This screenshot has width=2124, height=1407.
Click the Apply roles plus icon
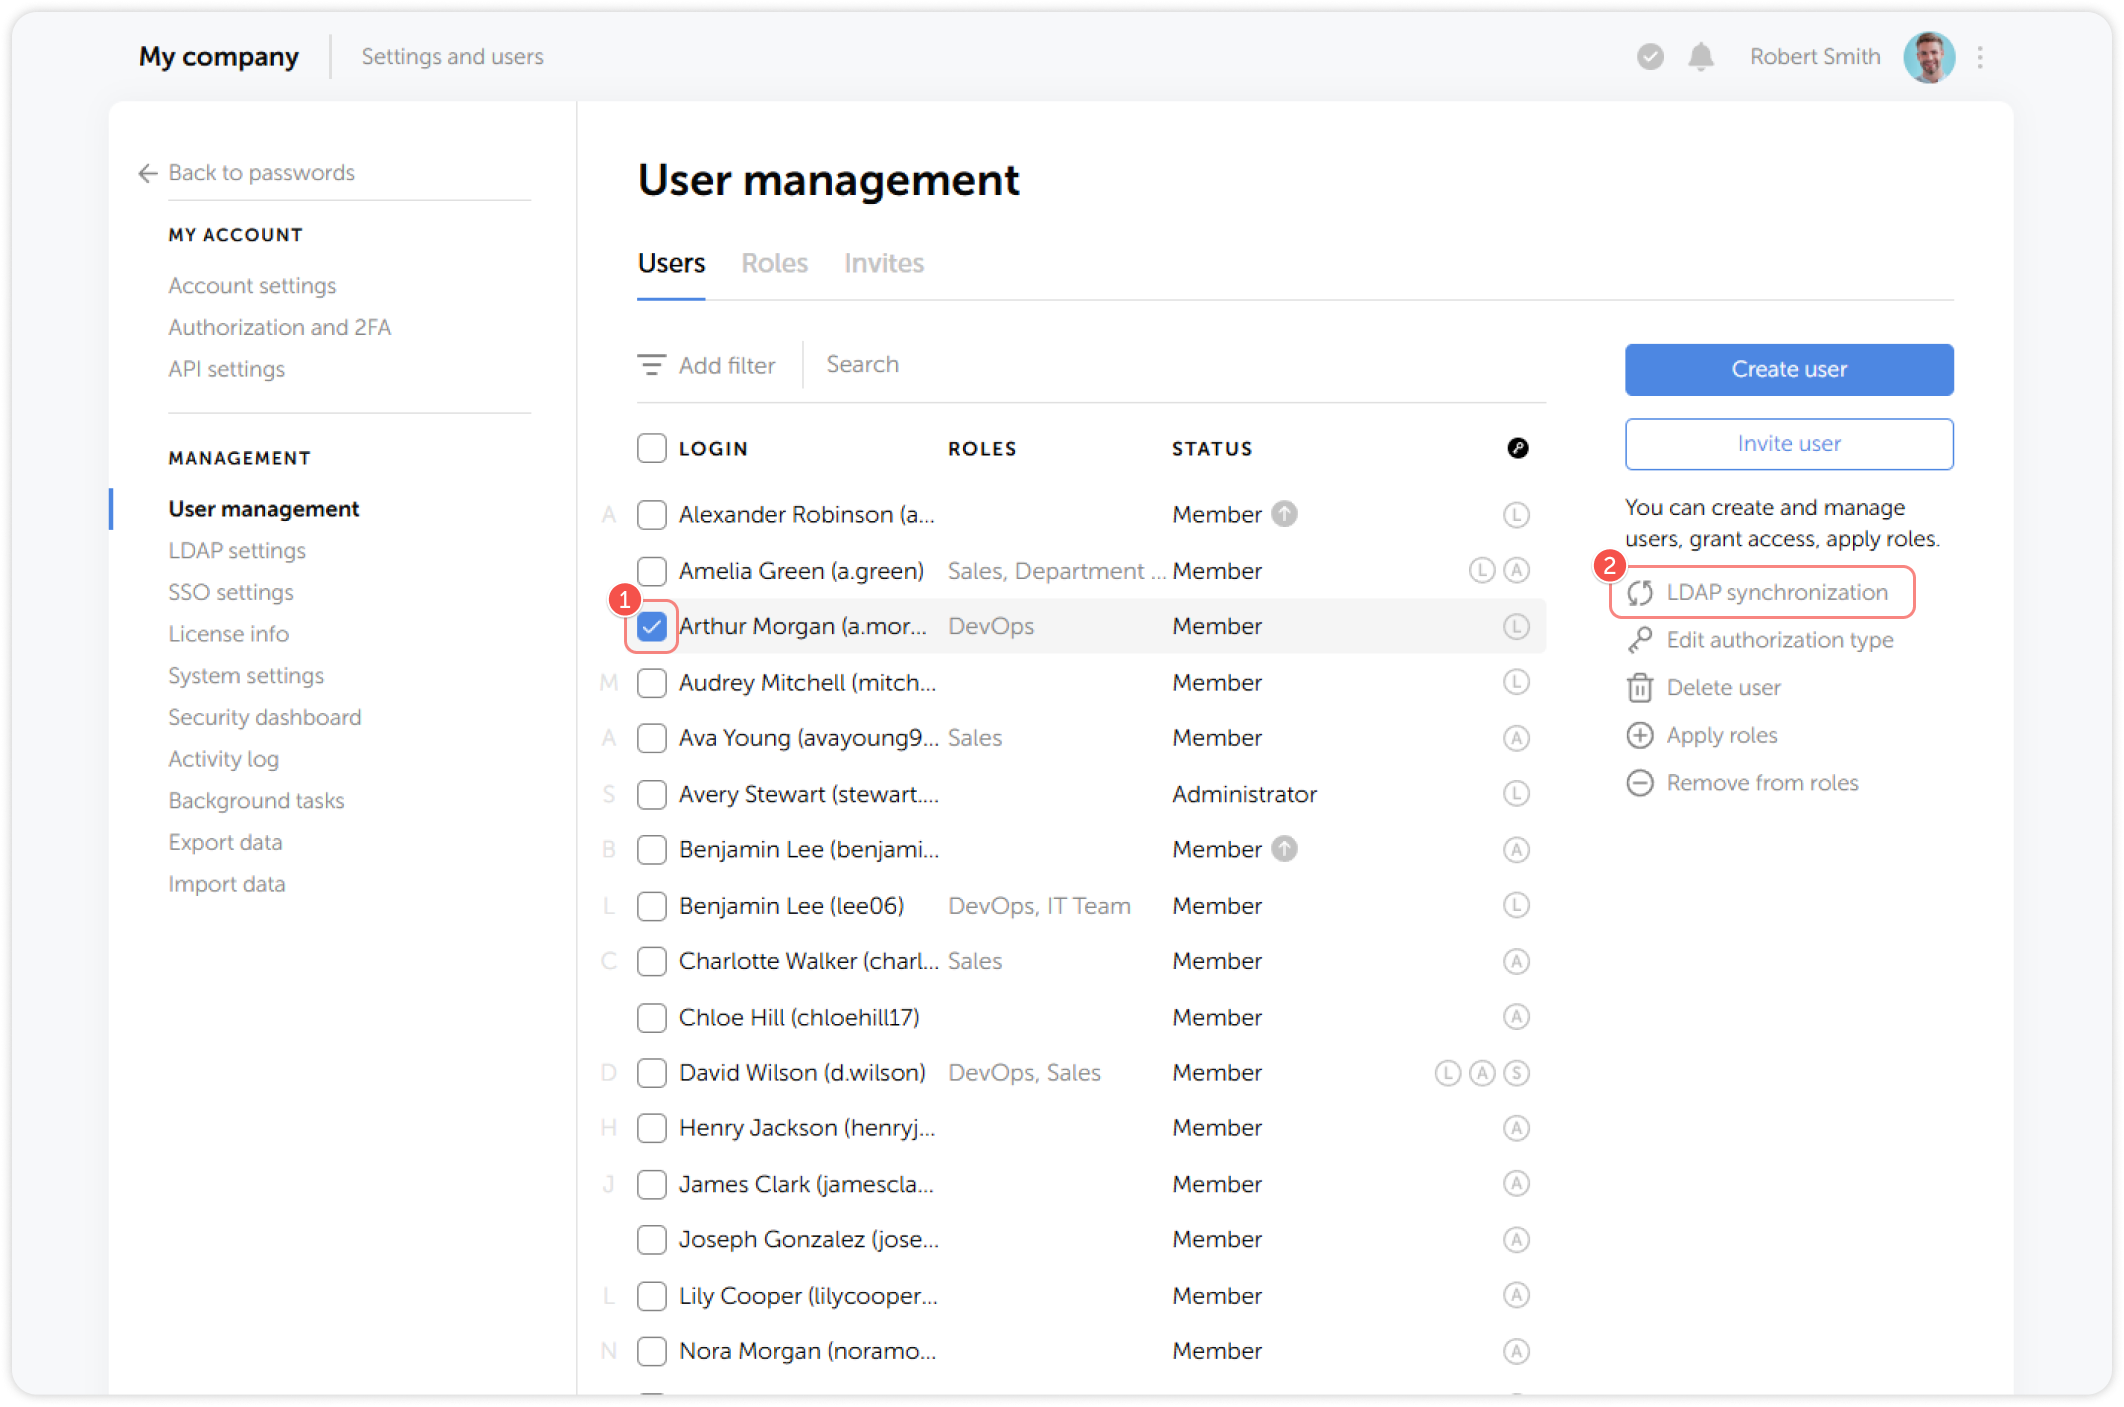pyautogui.click(x=1640, y=735)
